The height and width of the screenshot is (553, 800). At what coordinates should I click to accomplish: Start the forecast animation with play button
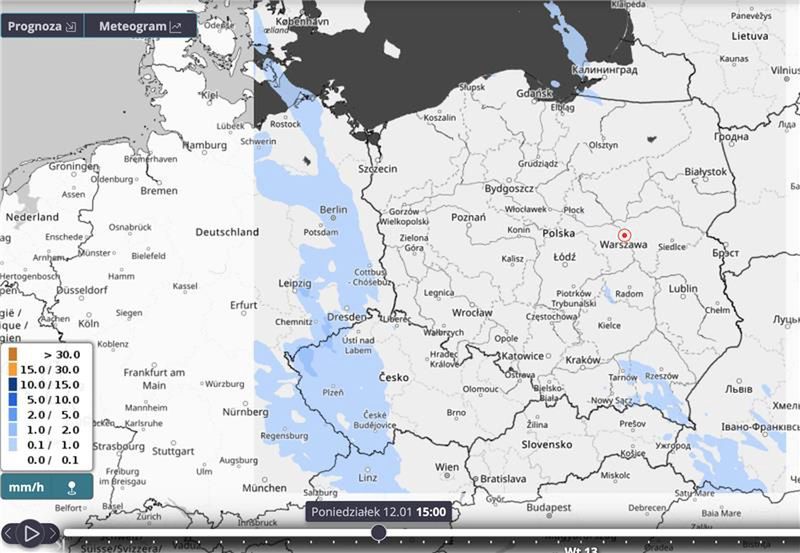[x=30, y=534]
